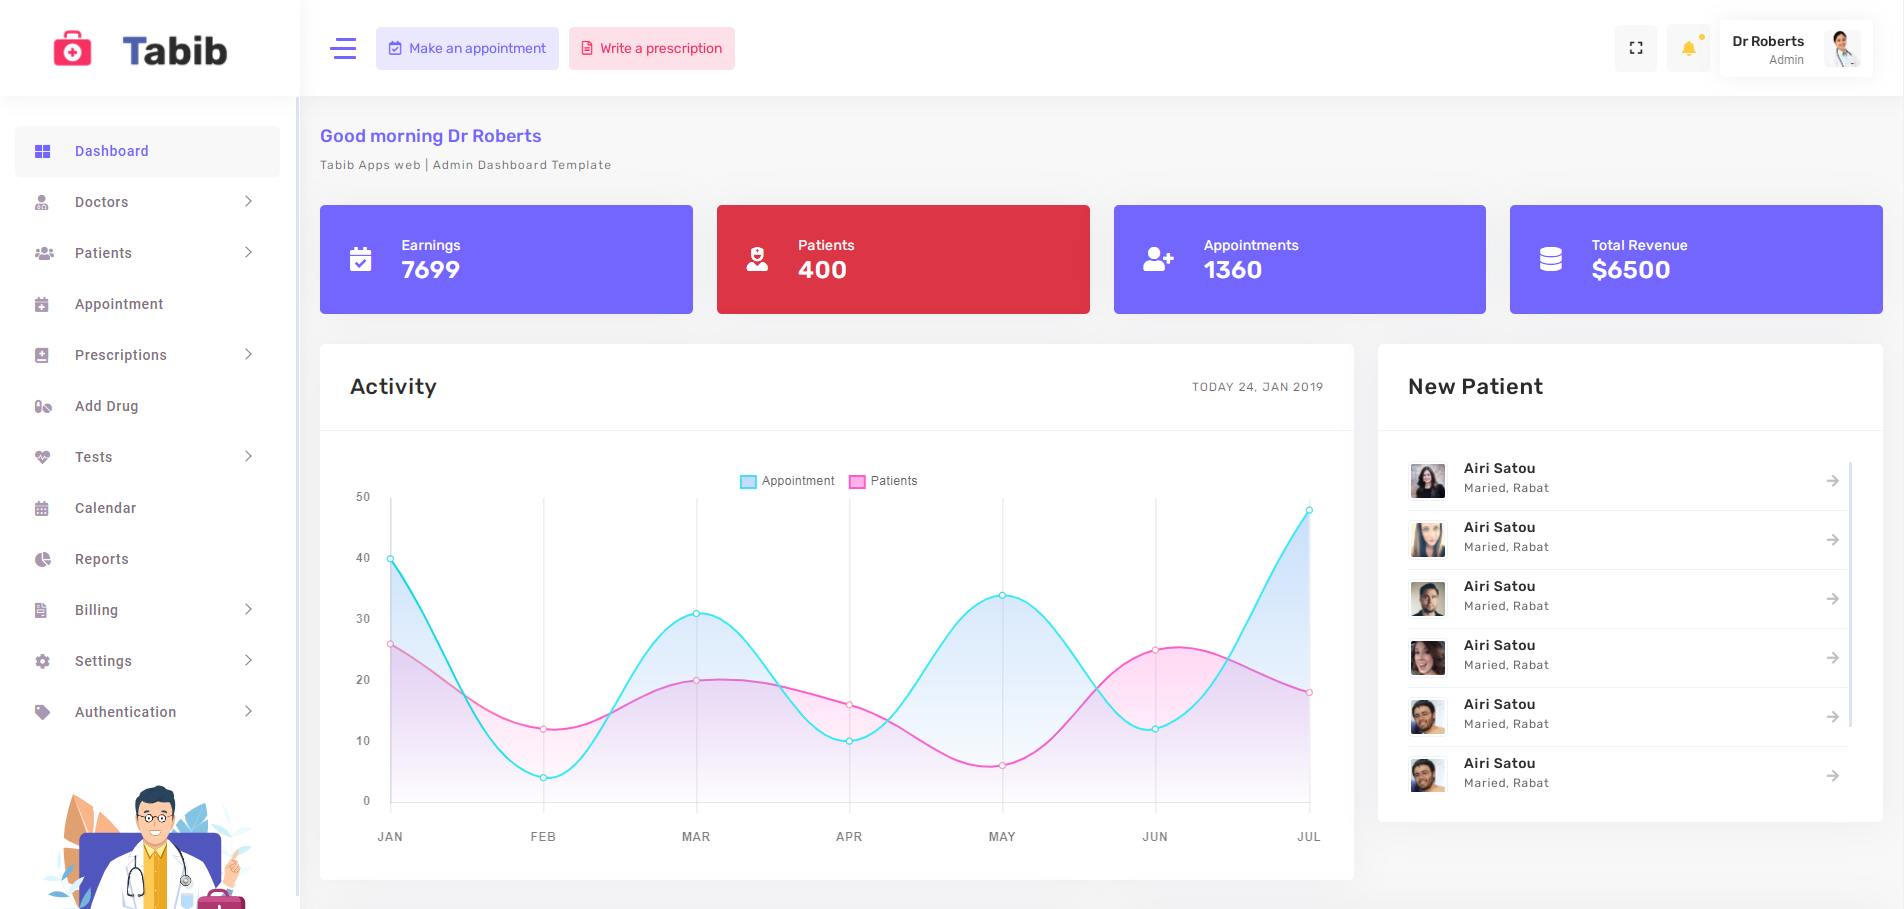Open first Airi Satou arrow icon
1904x909 pixels.
[1832, 481]
